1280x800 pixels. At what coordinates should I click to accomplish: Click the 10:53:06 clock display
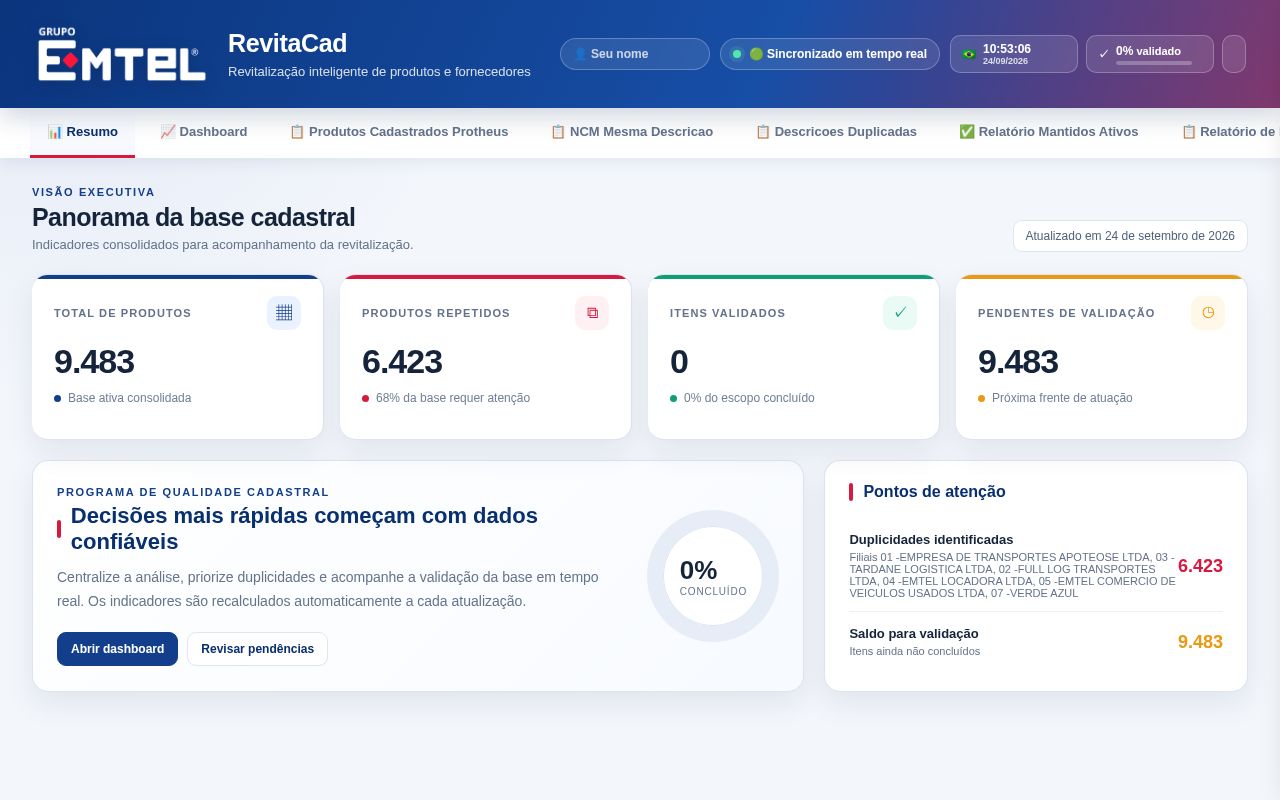click(x=1007, y=48)
